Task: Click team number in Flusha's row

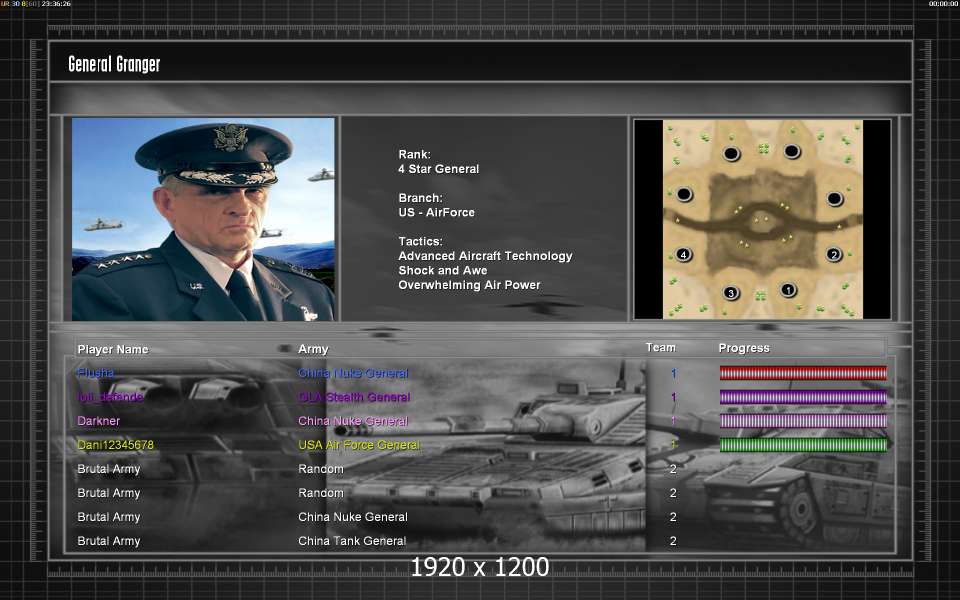Action: [x=673, y=373]
